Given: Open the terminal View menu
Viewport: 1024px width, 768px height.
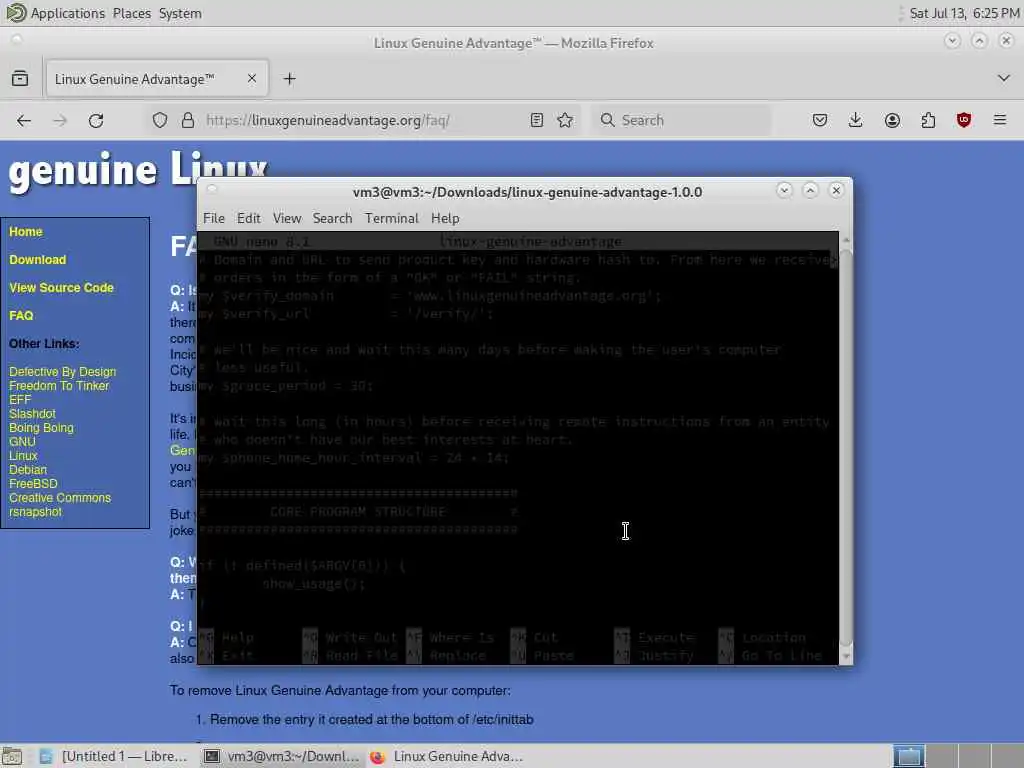Looking at the screenshot, I should point(287,218).
